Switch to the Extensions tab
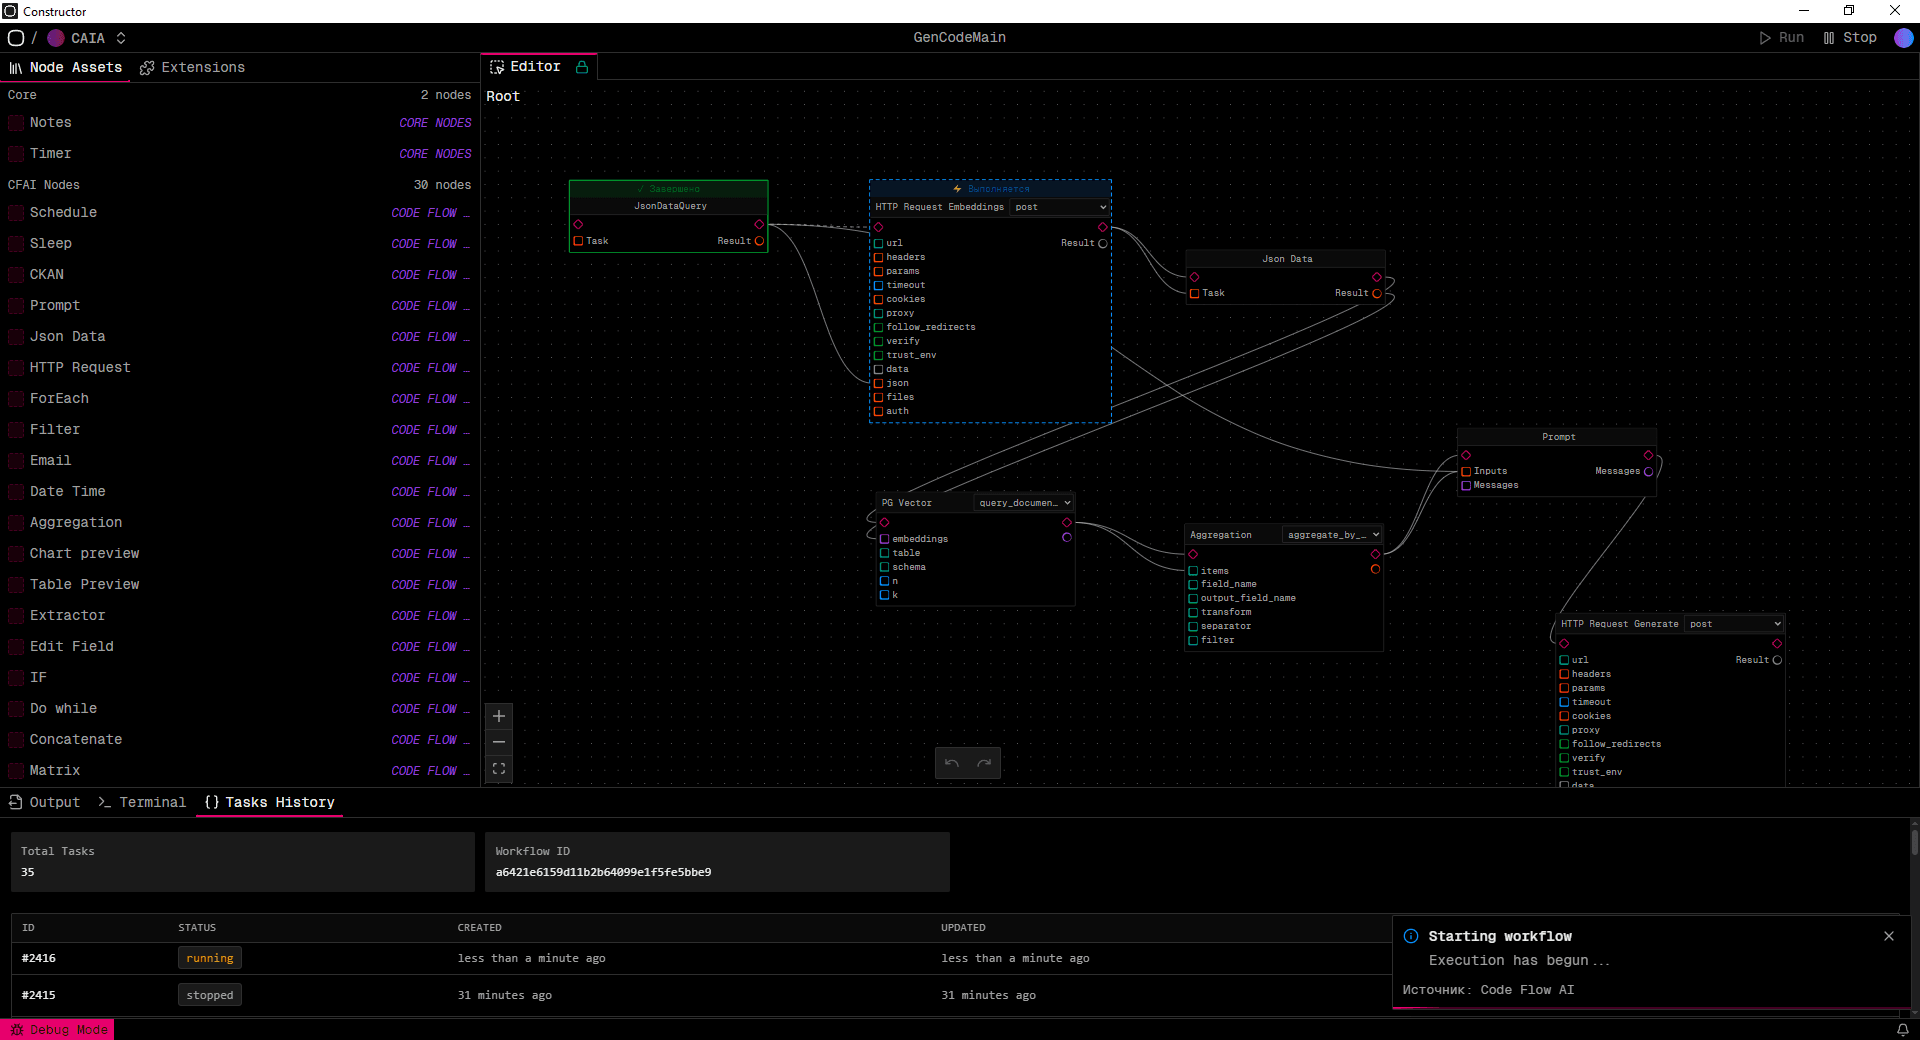The image size is (1920, 1040). pyautogui.click(x=192, y=67)
